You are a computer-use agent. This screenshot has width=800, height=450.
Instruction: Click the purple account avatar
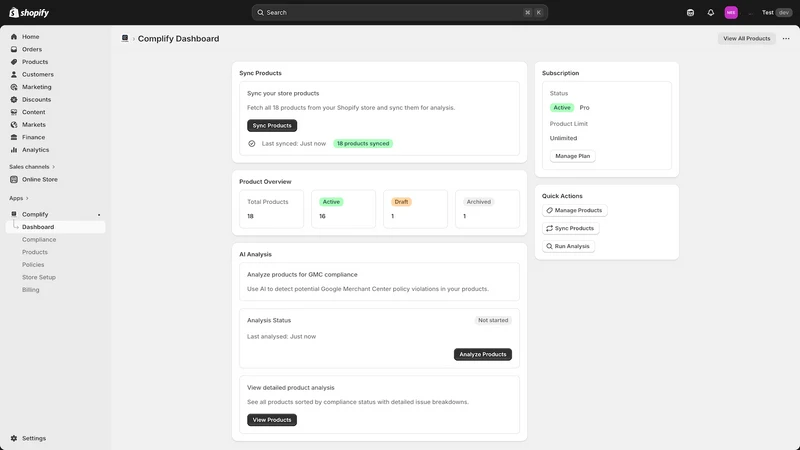pos(731,12)
